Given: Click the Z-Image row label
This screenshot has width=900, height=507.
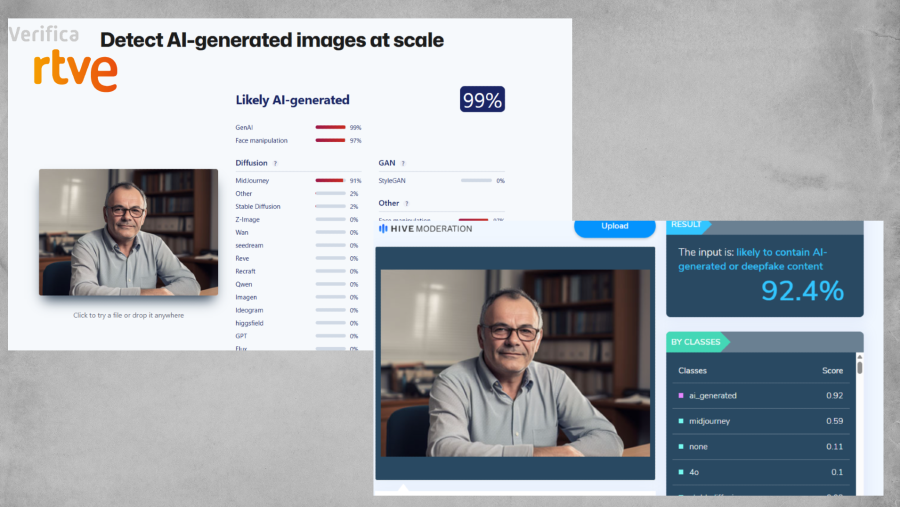Looking at the screenshot, I should click(247, 220).
